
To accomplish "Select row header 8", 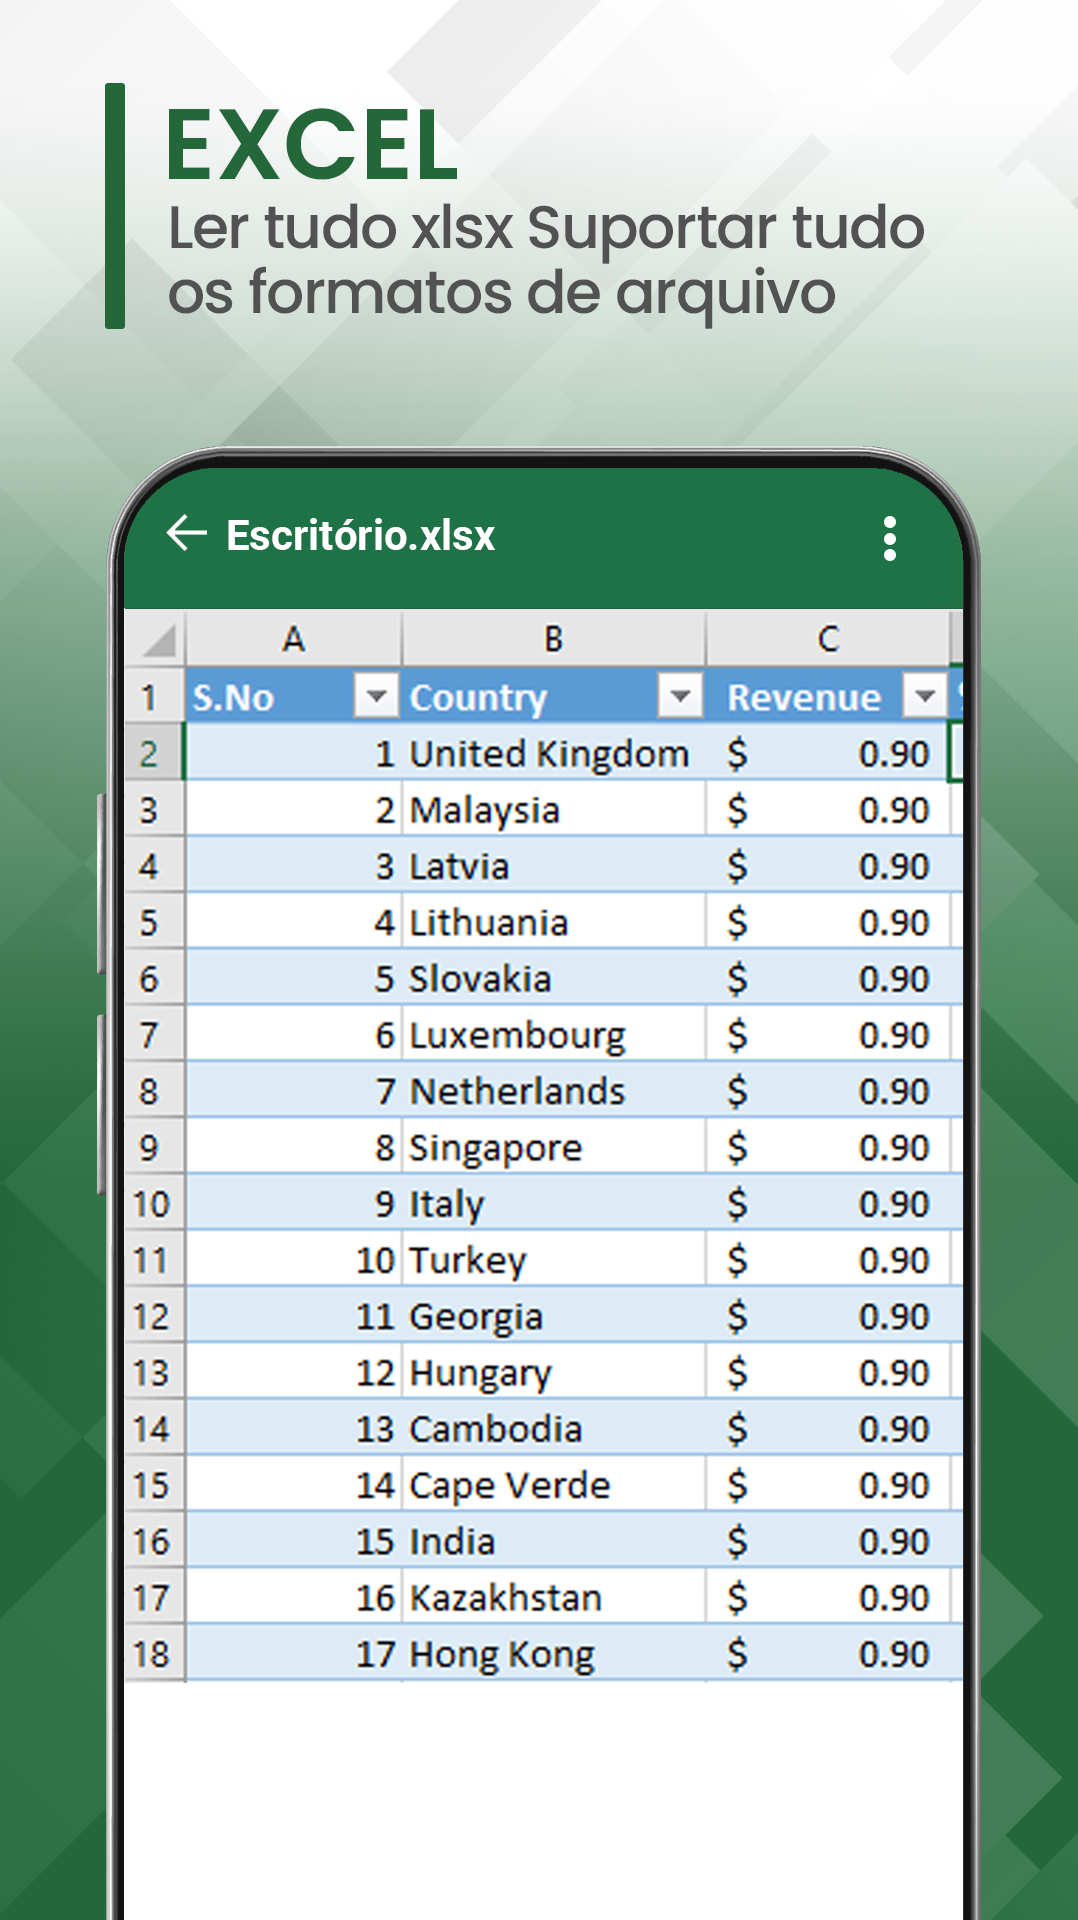I will [x=155, y=1090].
